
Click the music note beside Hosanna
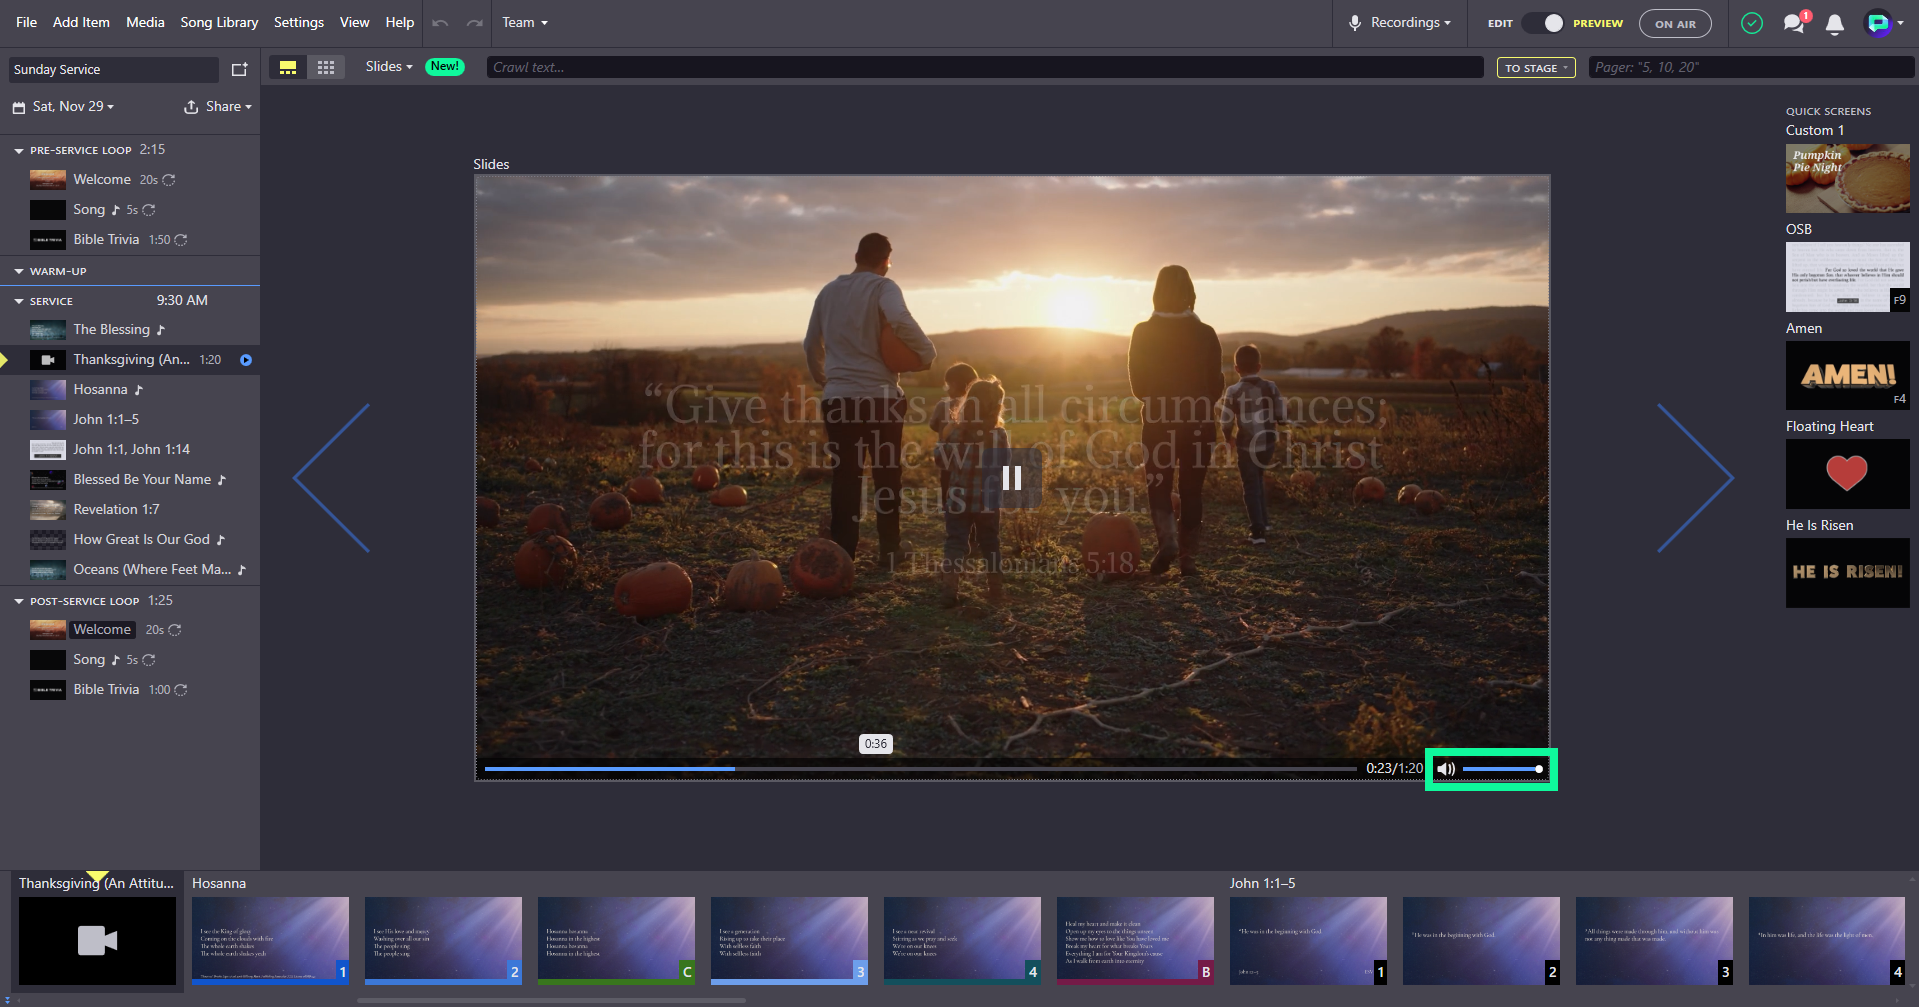pos(139,390)
